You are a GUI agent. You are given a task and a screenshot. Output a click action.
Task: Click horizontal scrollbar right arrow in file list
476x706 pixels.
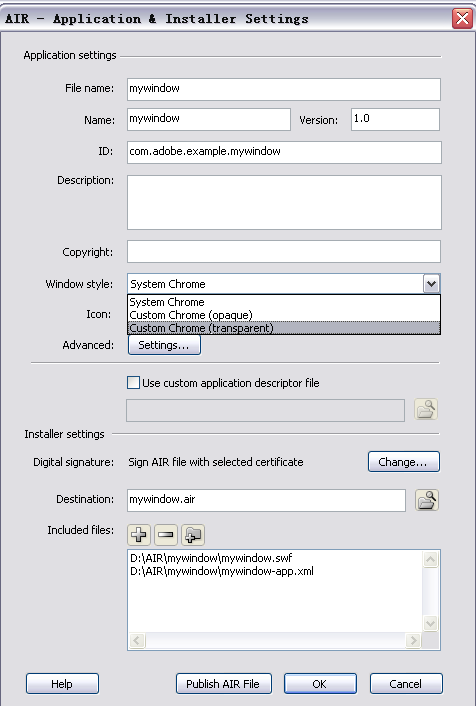click(x=413, y=640)
